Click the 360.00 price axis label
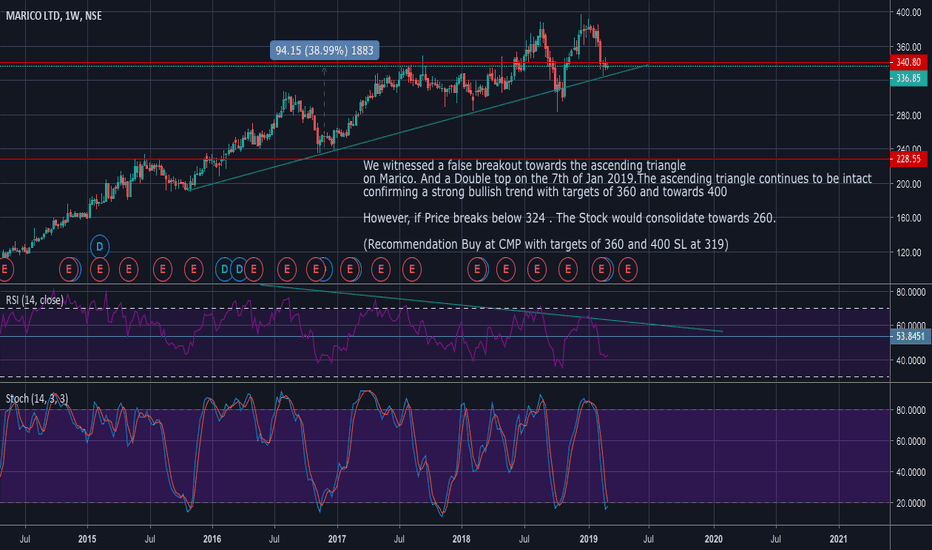 click(x=909, y=47)
